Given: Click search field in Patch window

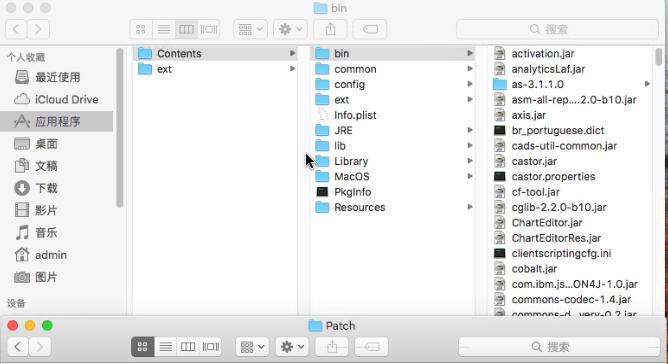Looking at the screenshot, I should click(559, 347).
